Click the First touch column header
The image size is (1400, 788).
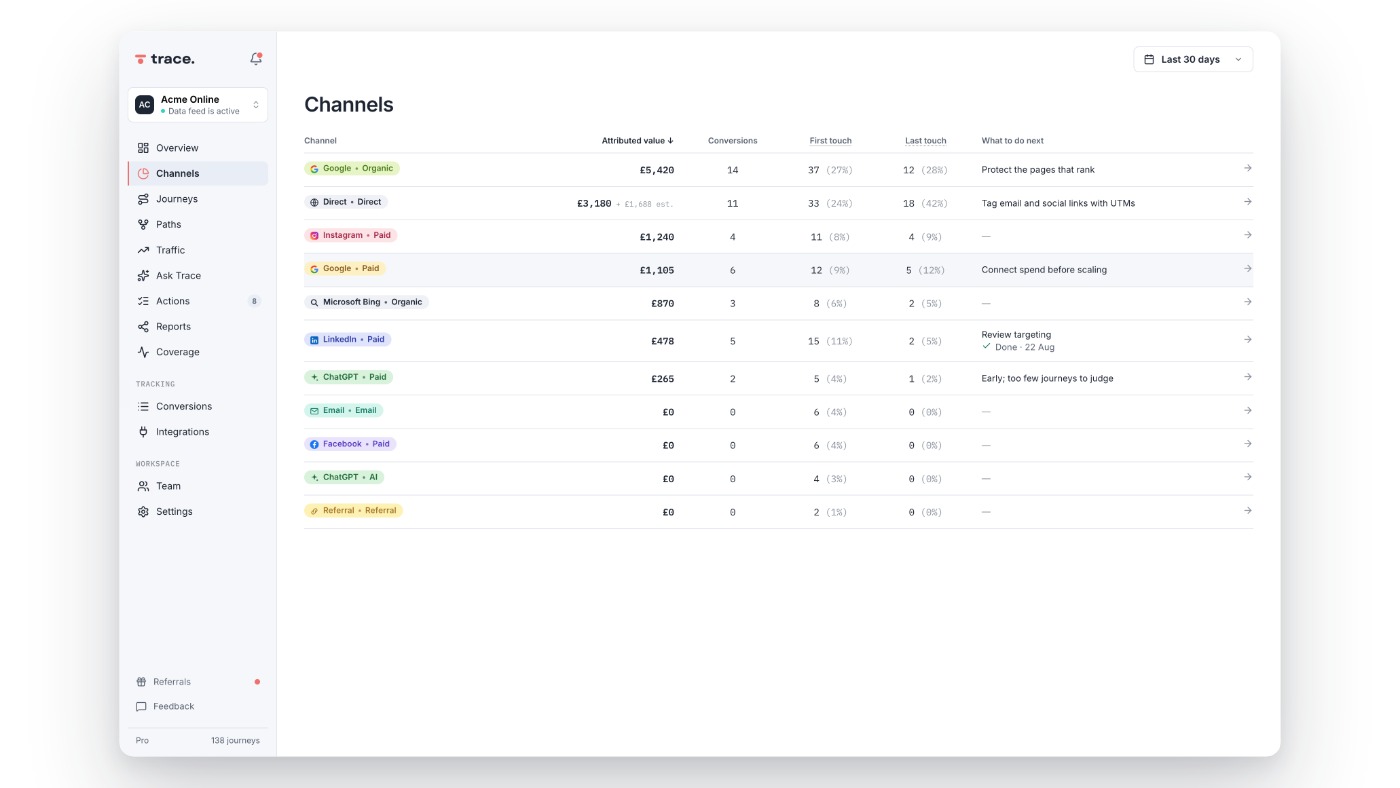830,141
